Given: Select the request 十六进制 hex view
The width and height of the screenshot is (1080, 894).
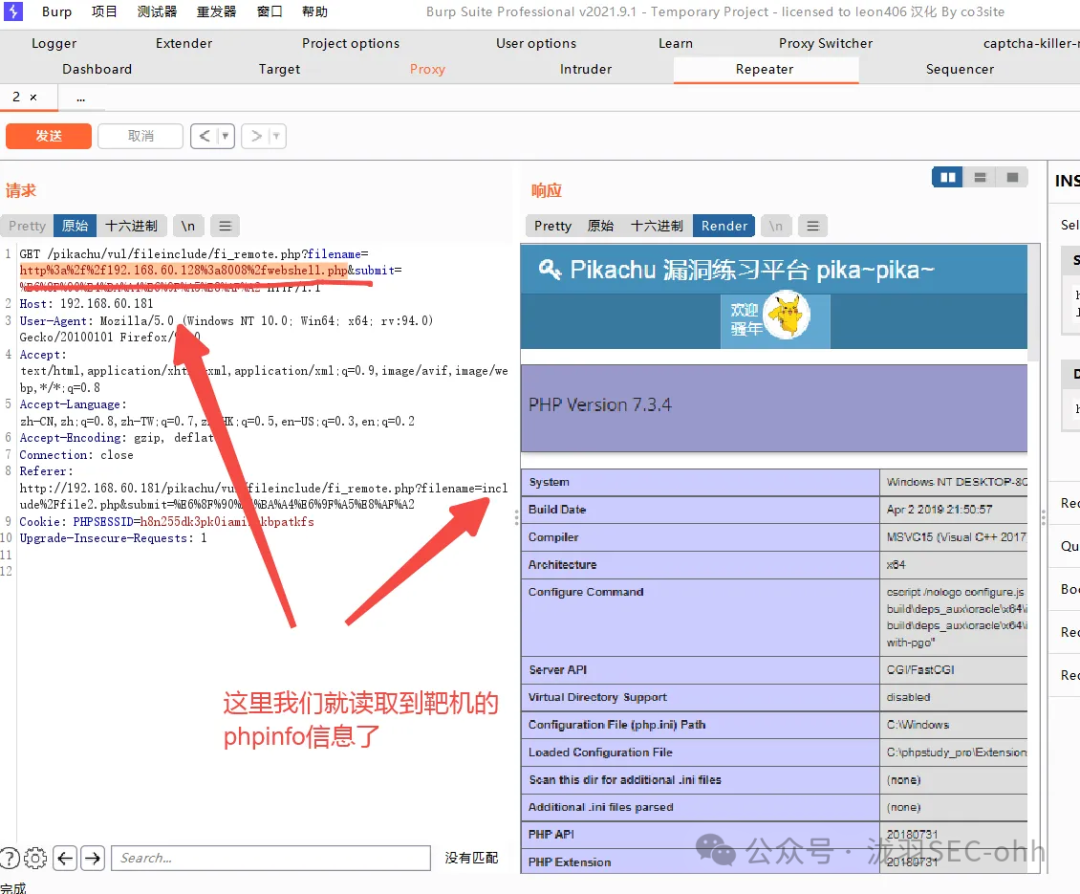Looking at the screenshot, I should pyautogui.click(x=131, y=226).
